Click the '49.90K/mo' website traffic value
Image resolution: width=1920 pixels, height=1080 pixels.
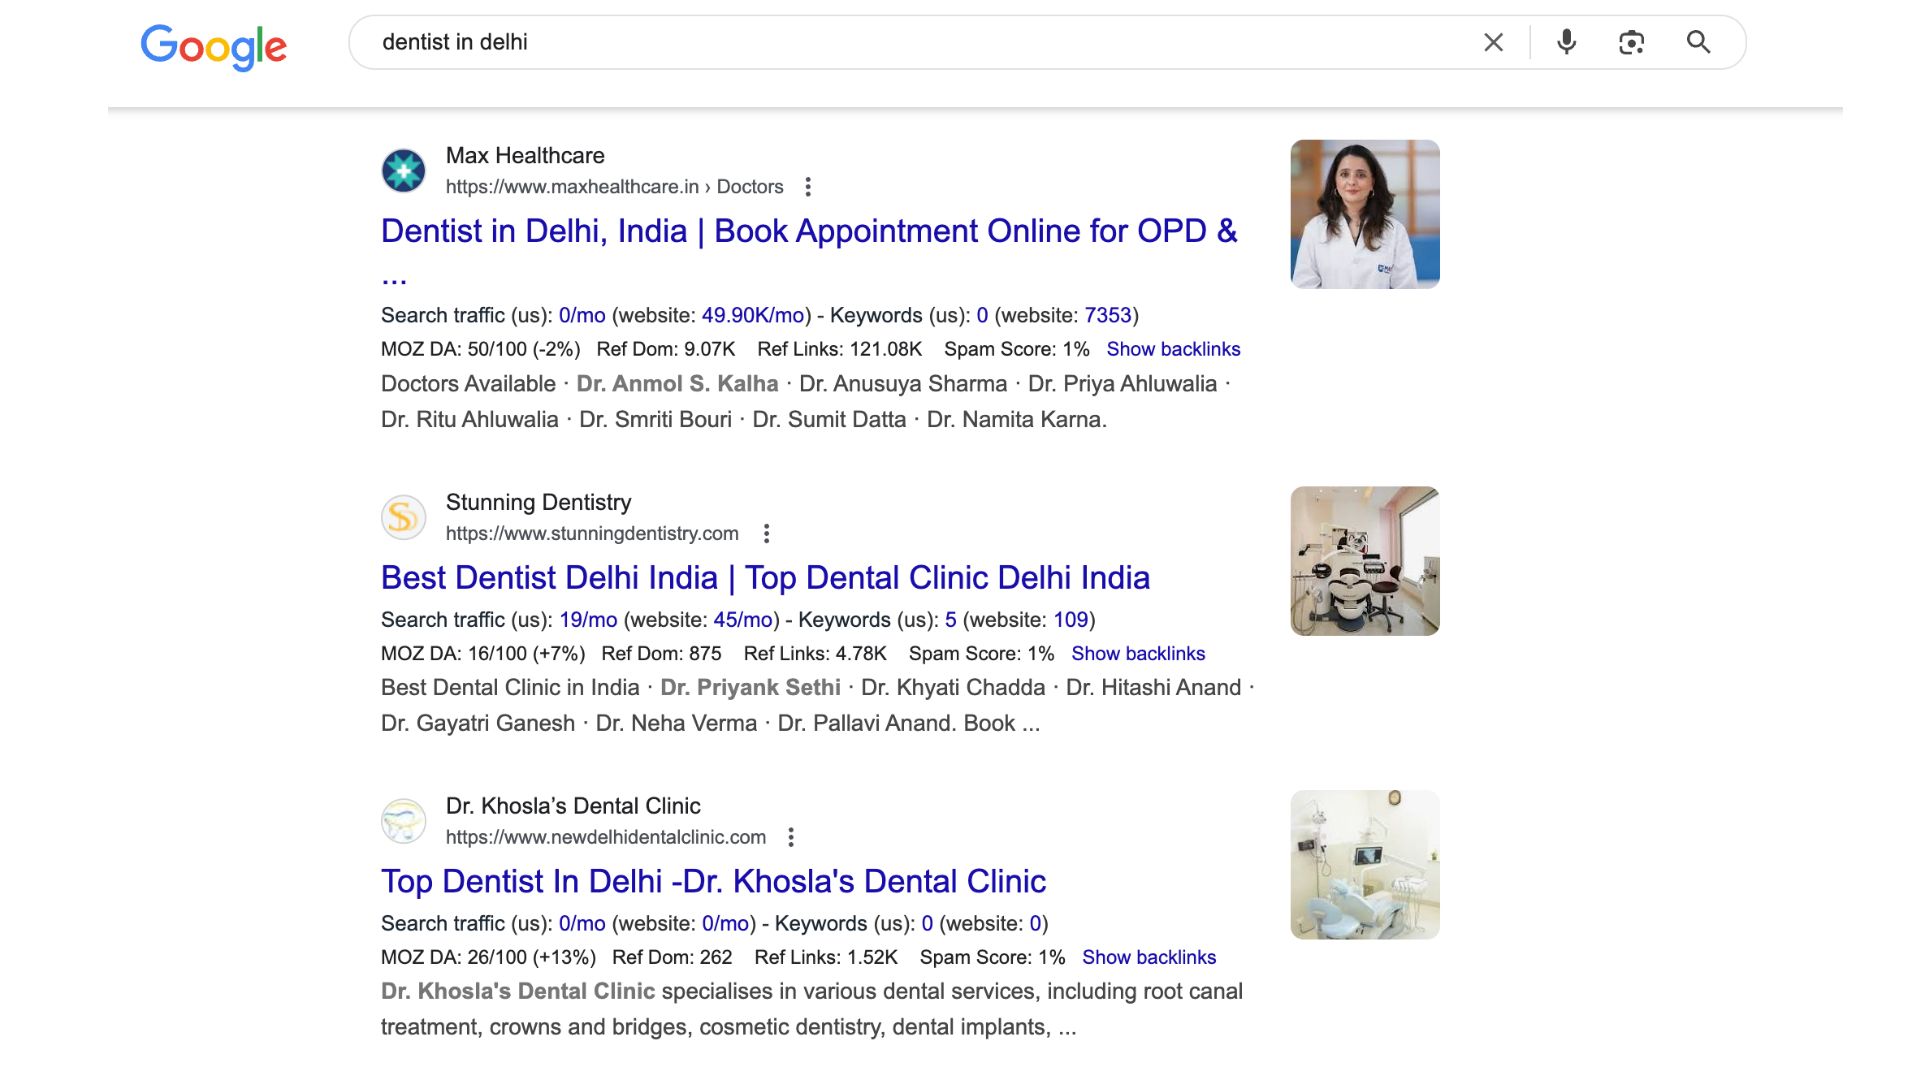(x=753, y=315)
